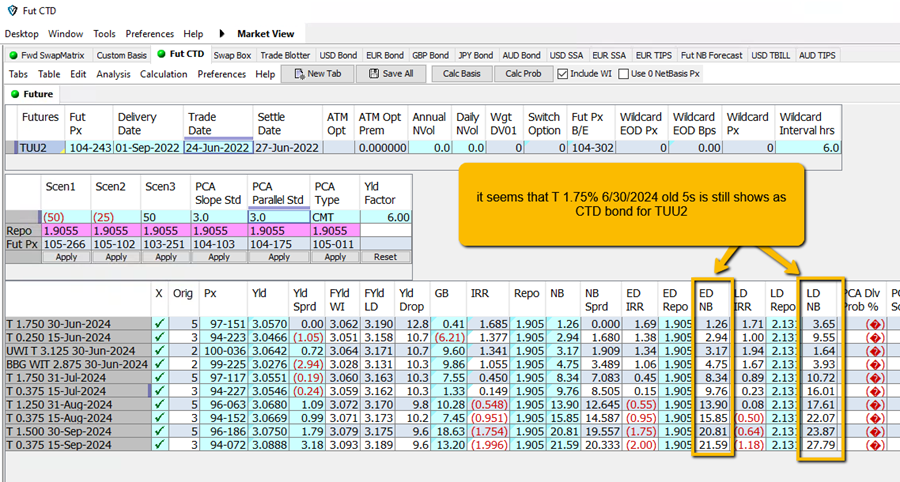
Task: Click the Calc Basis button
Action: (461, 73)
